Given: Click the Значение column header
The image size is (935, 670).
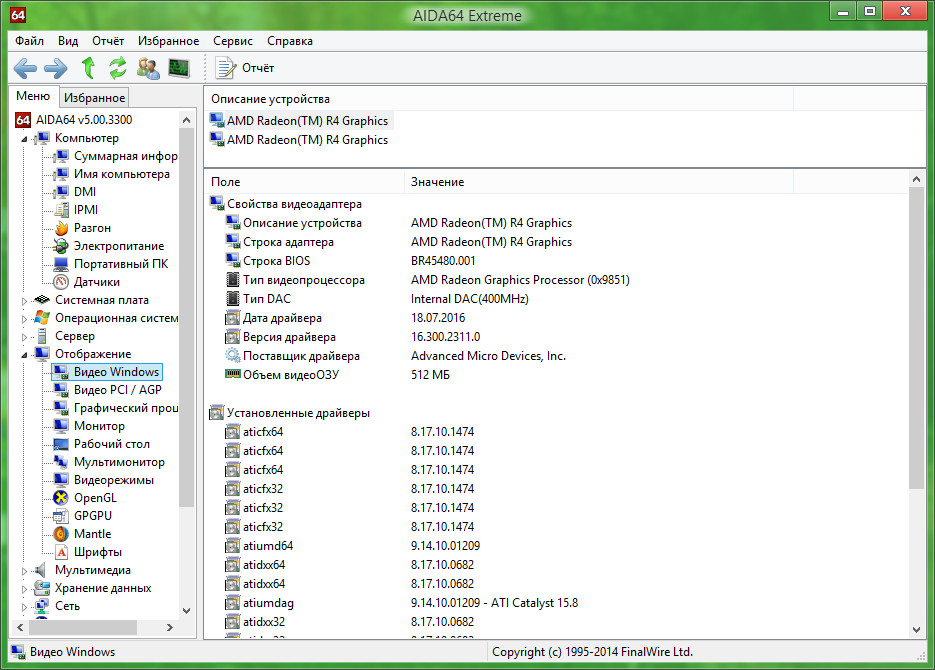Looking at the screenshot, I should click(437, 182).
